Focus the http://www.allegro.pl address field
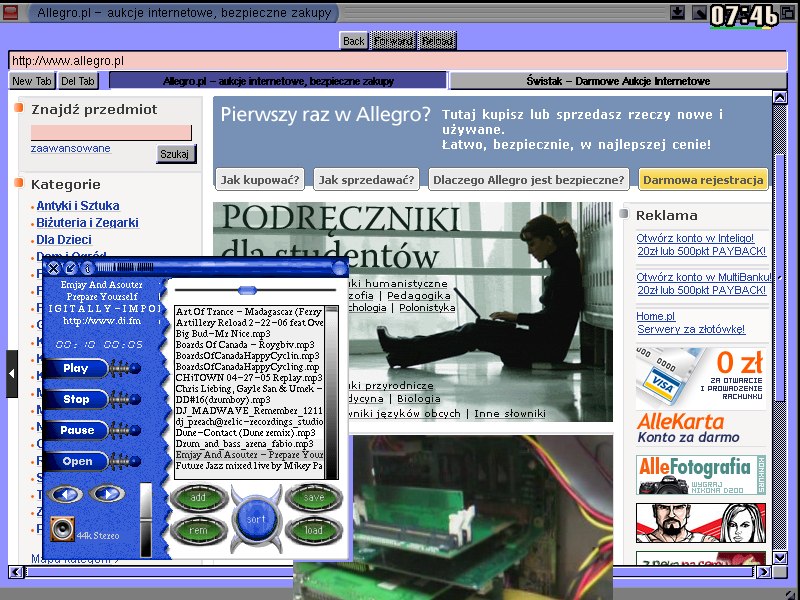 tap(398, 61)
